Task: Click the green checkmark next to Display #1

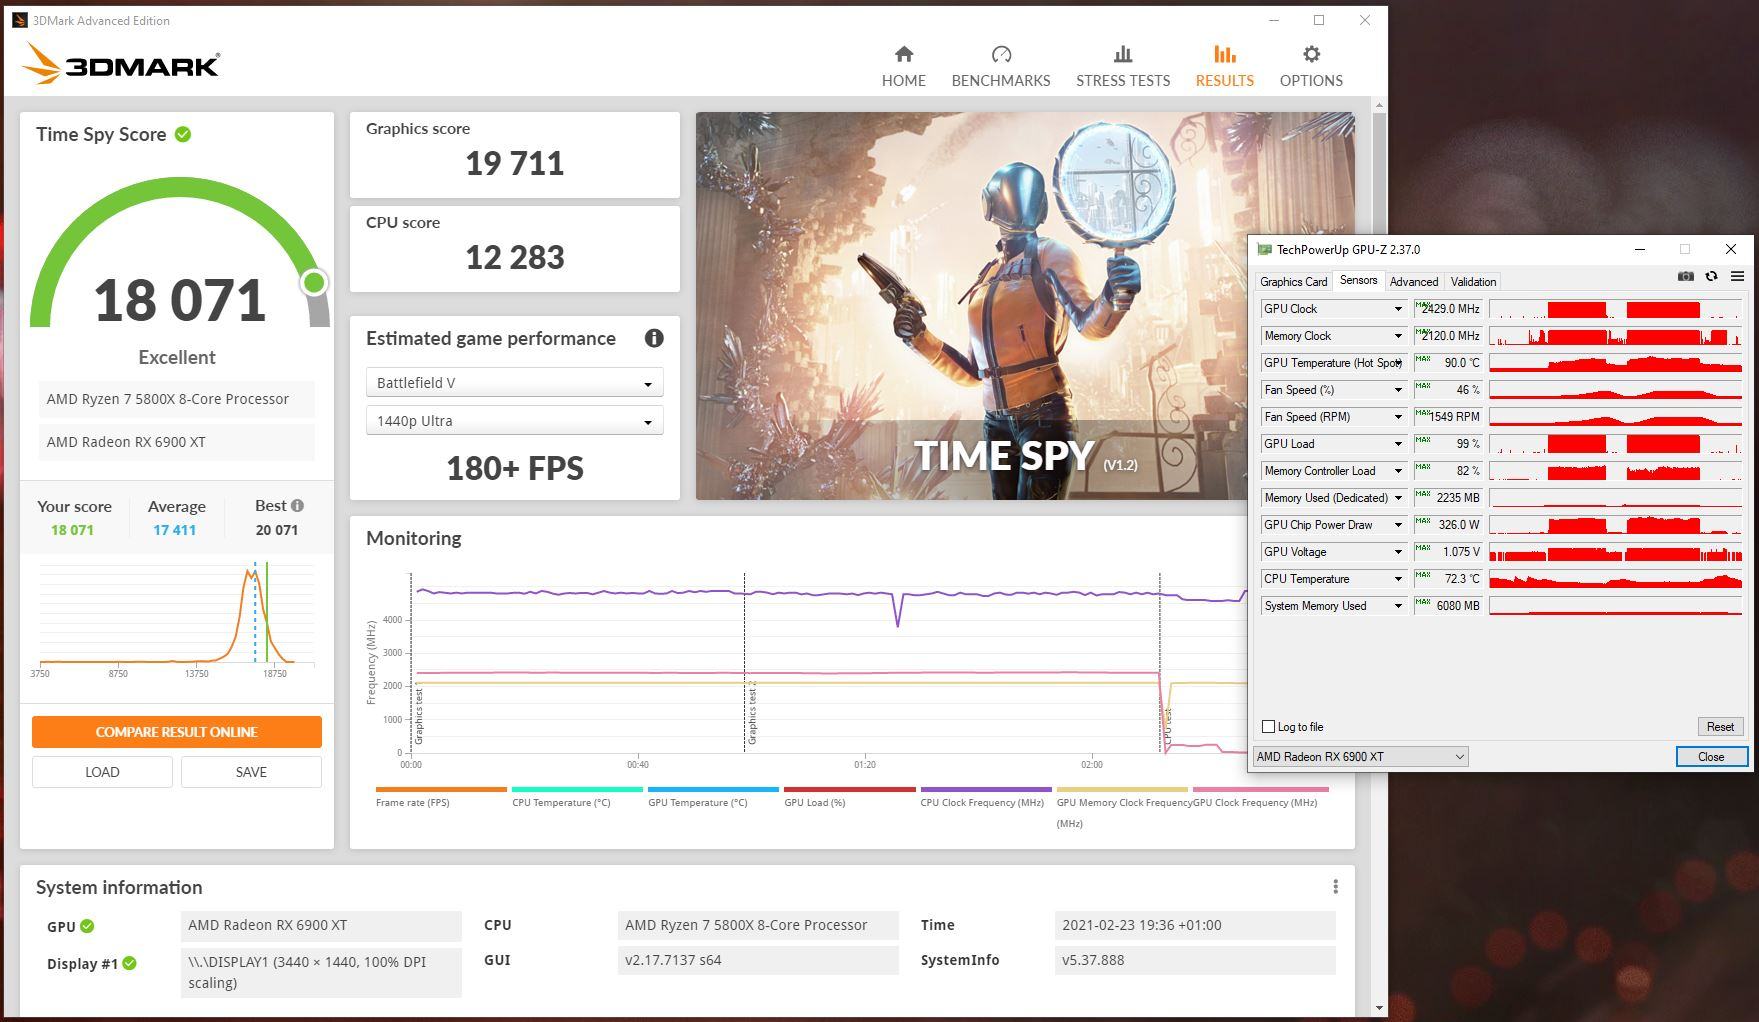Action: click(129, 963)
